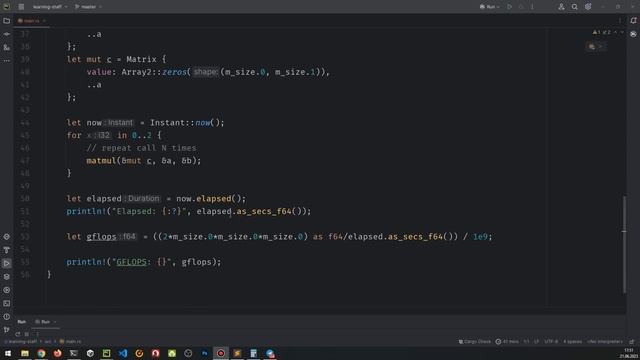Open the Problems tool window icon

pos(7,317)
